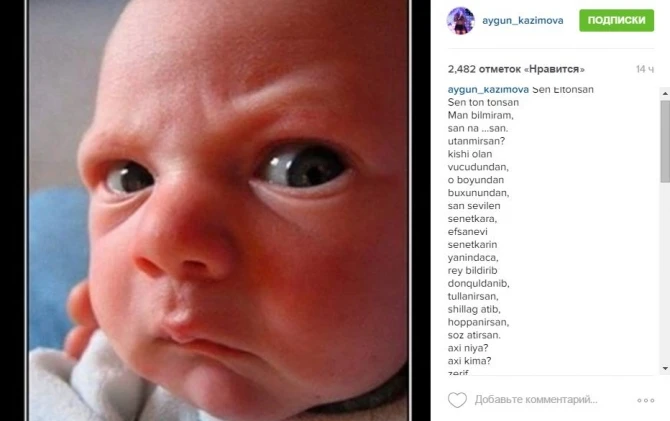Like the post with the heart icon
This screenshot has width=670, height=421.
[x=457, y=400]
